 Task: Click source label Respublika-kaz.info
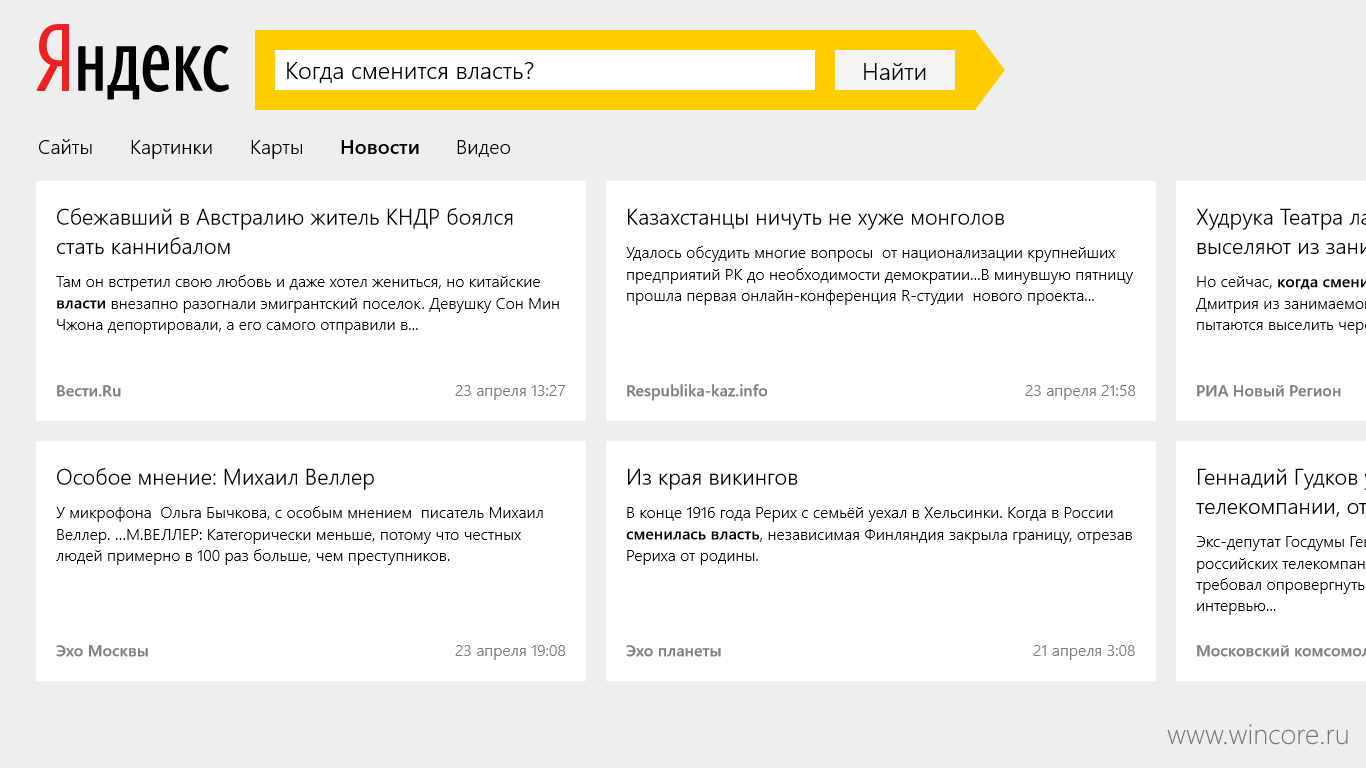point(697,391)
